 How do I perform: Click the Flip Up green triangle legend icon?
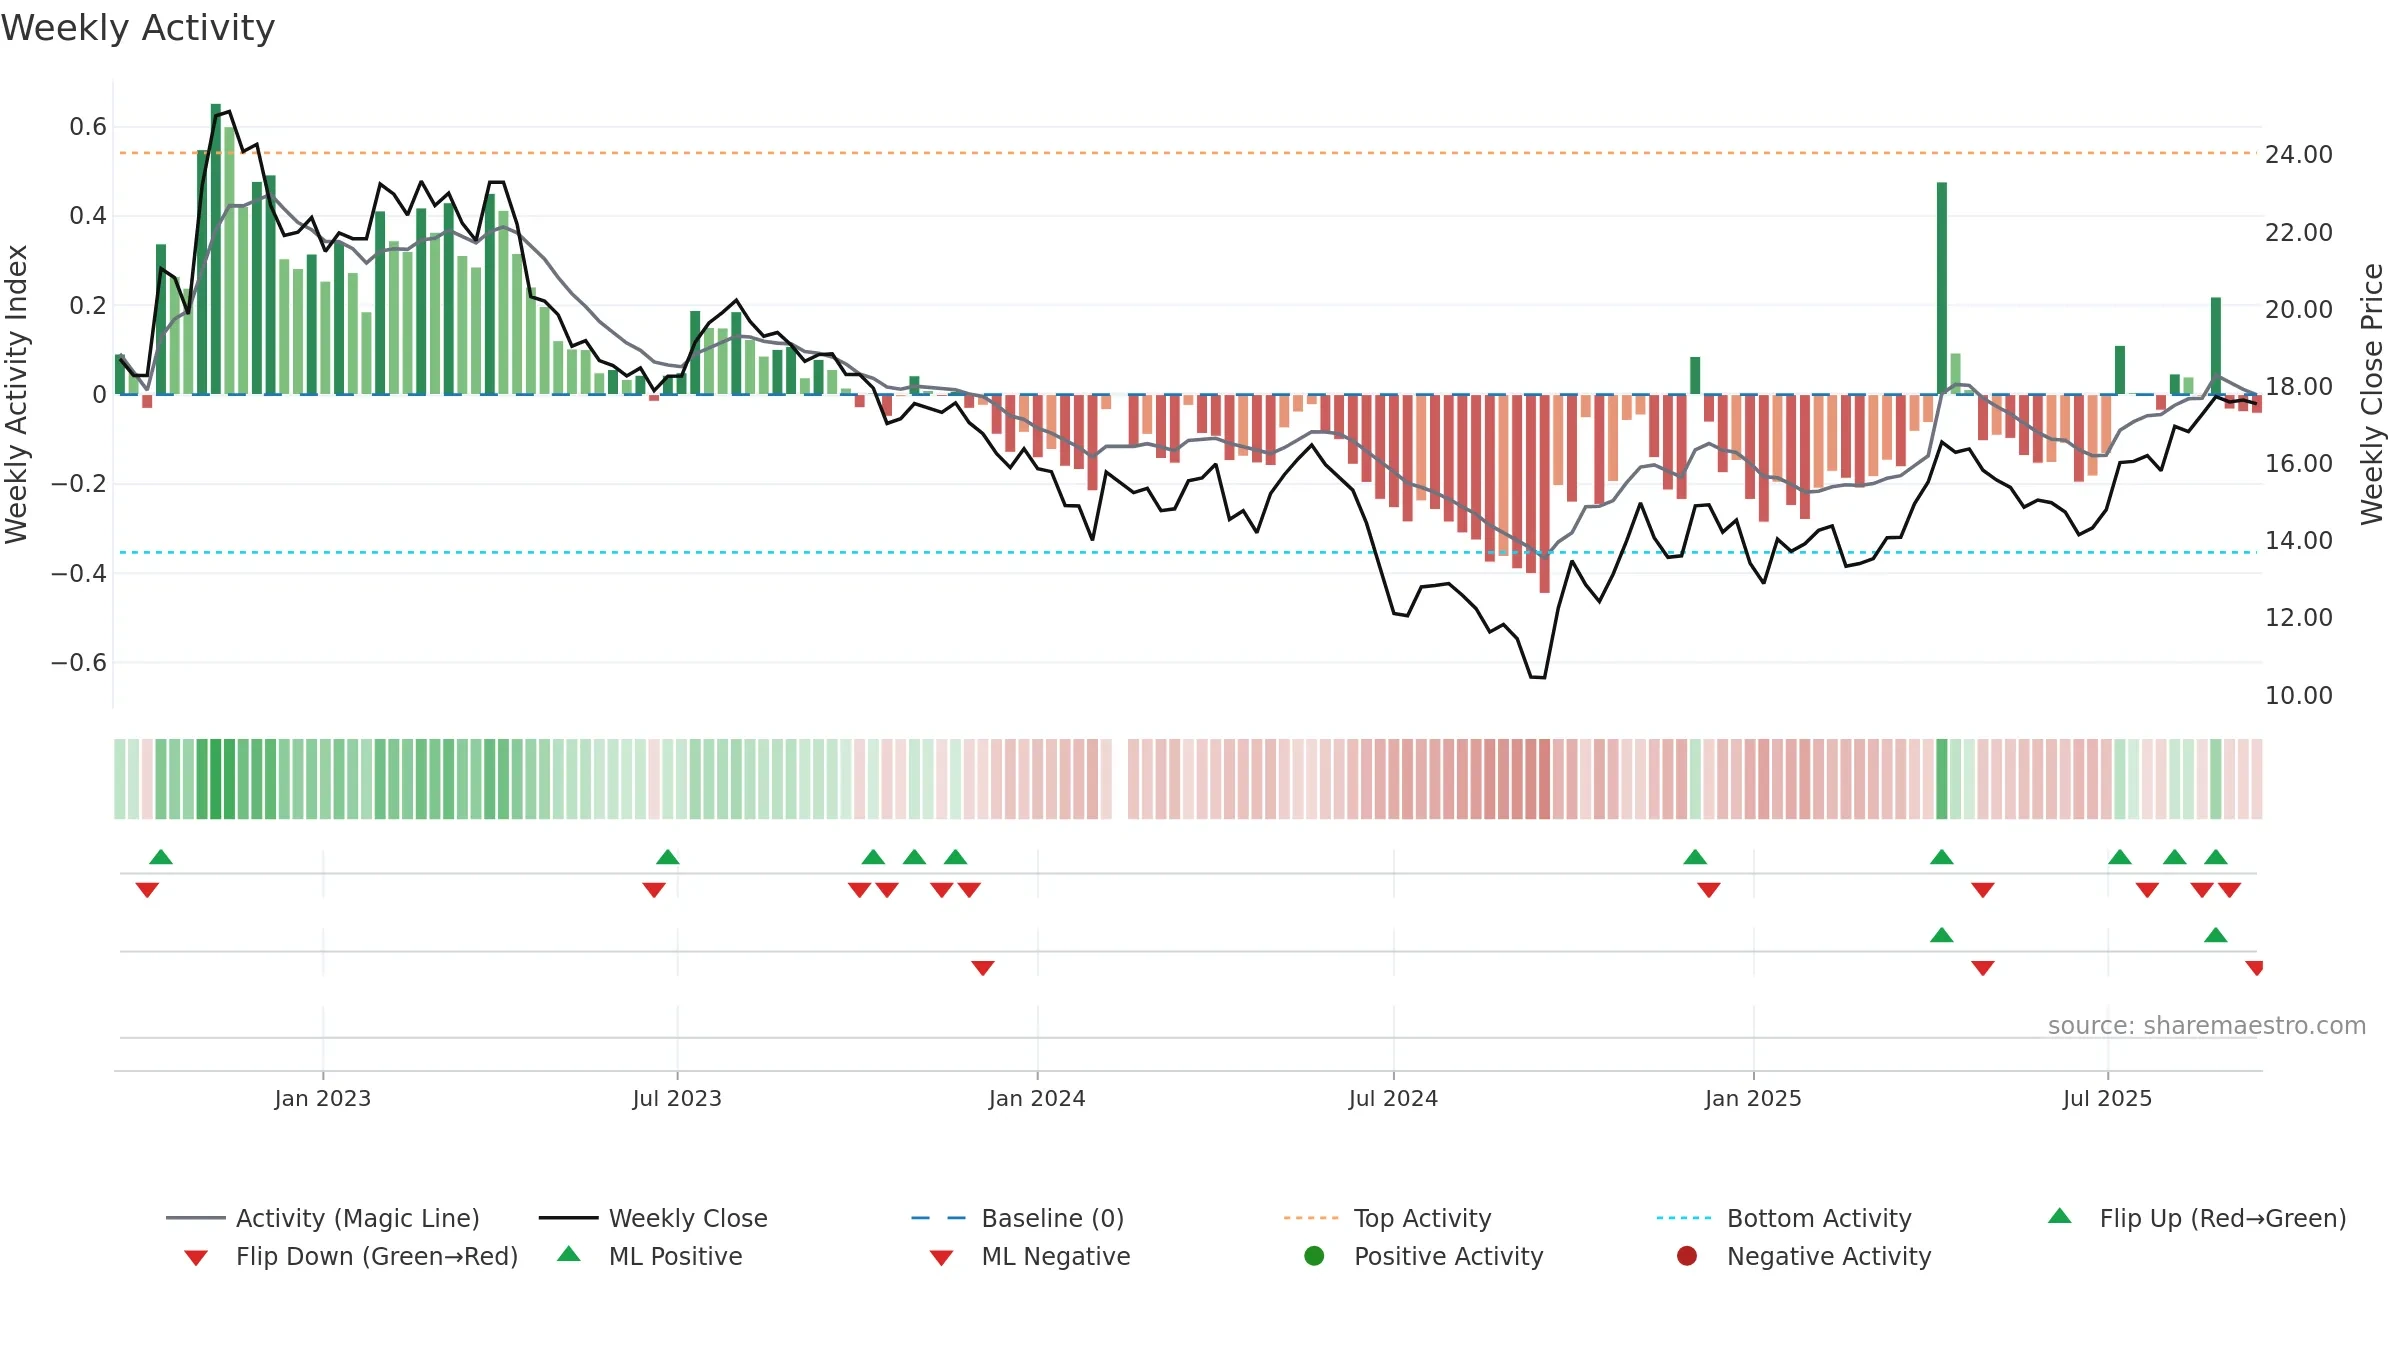(2059, 1216)
